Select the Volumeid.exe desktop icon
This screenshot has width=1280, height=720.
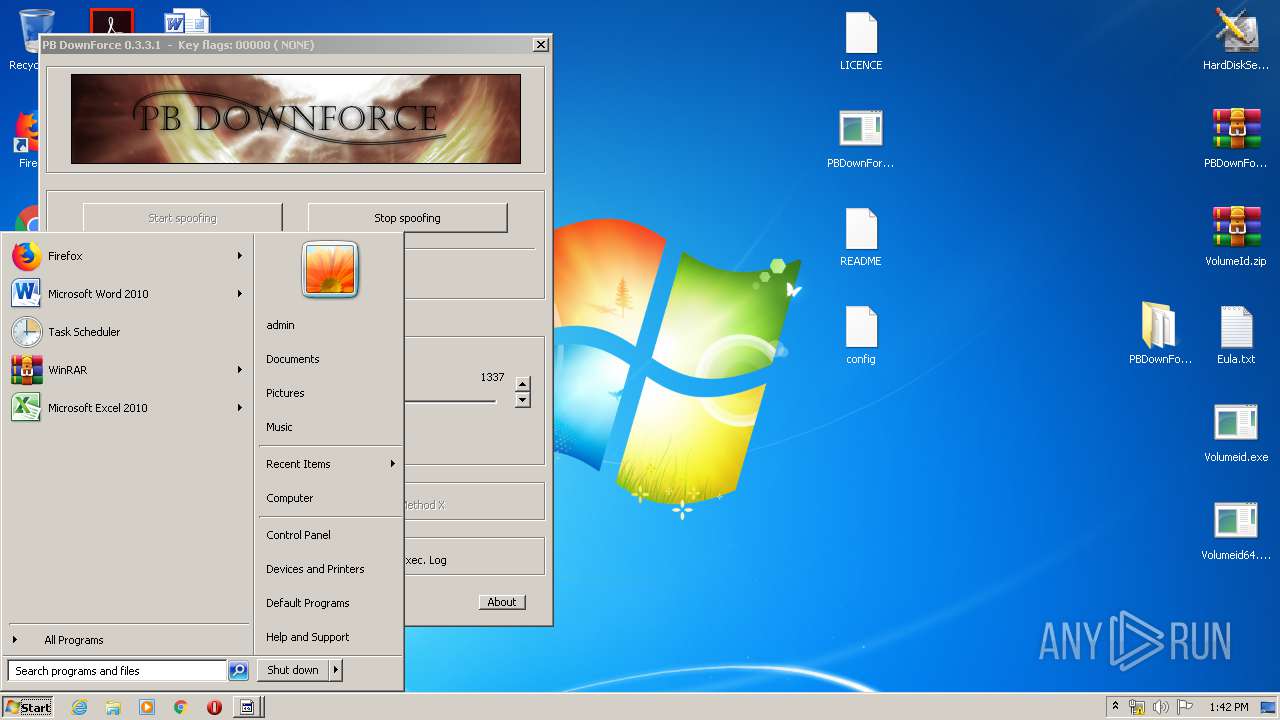[x=1236, y=433]
